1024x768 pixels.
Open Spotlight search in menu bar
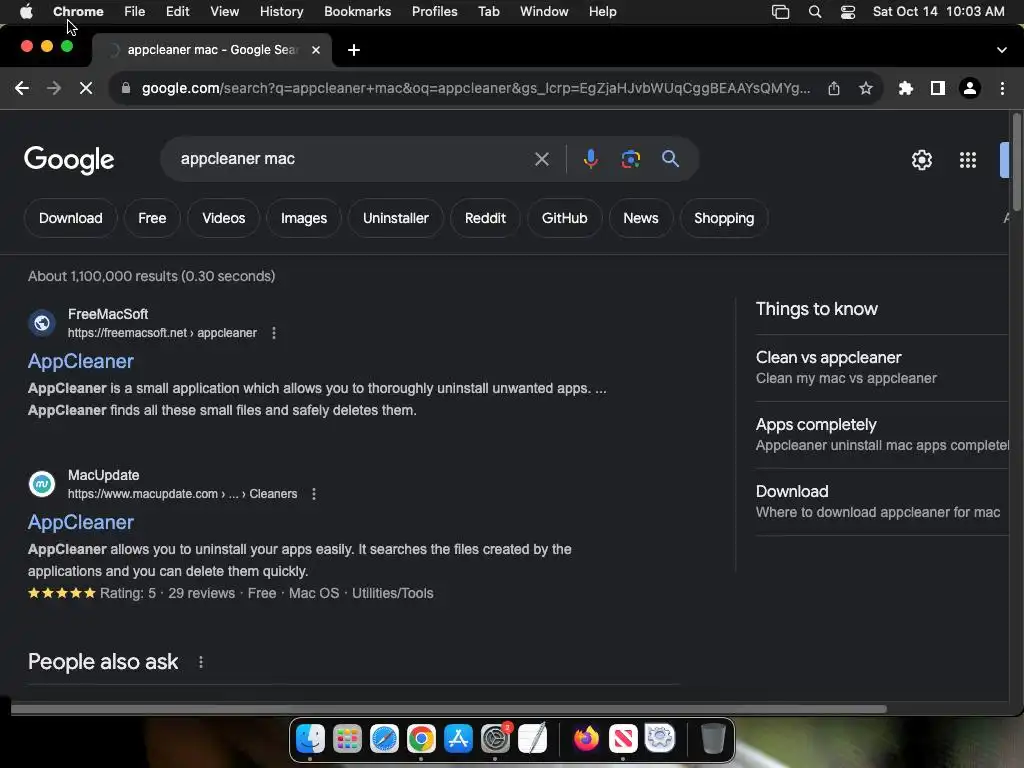point(814,12)
